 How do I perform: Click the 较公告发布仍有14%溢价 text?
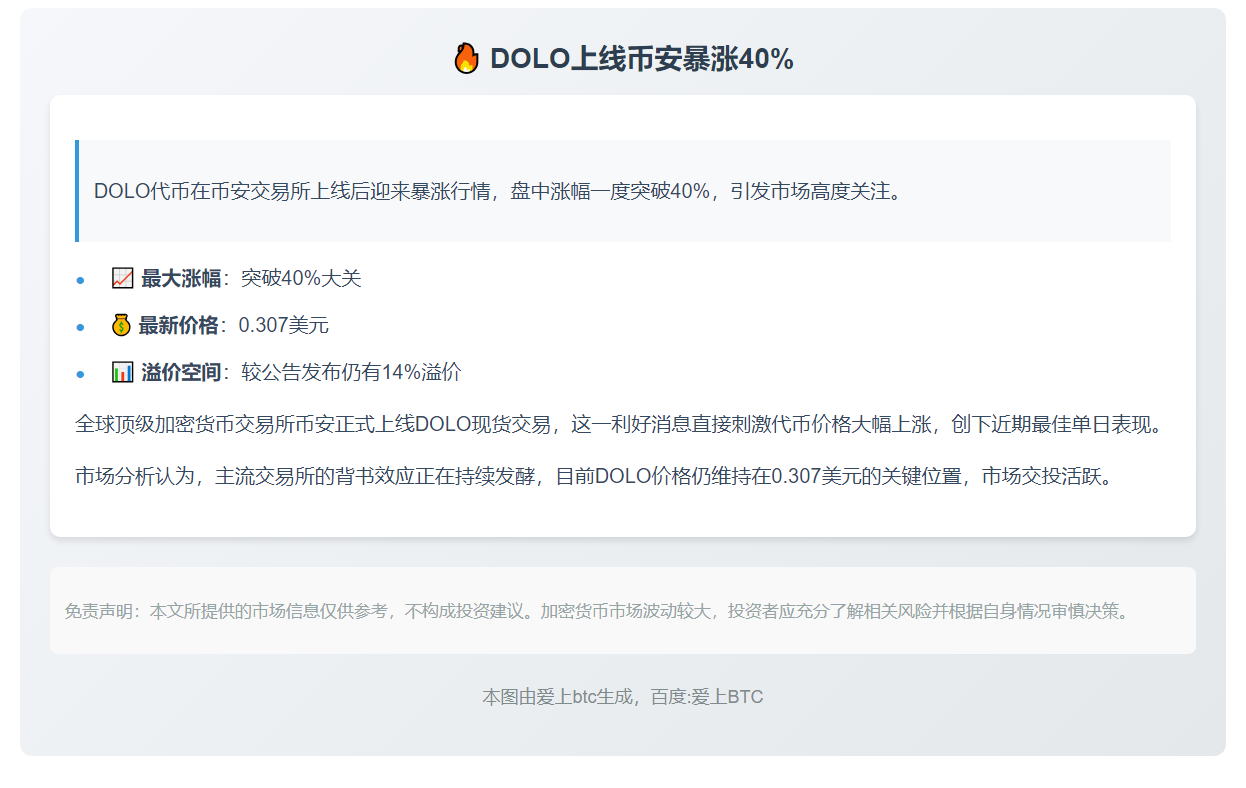point(351,372)
